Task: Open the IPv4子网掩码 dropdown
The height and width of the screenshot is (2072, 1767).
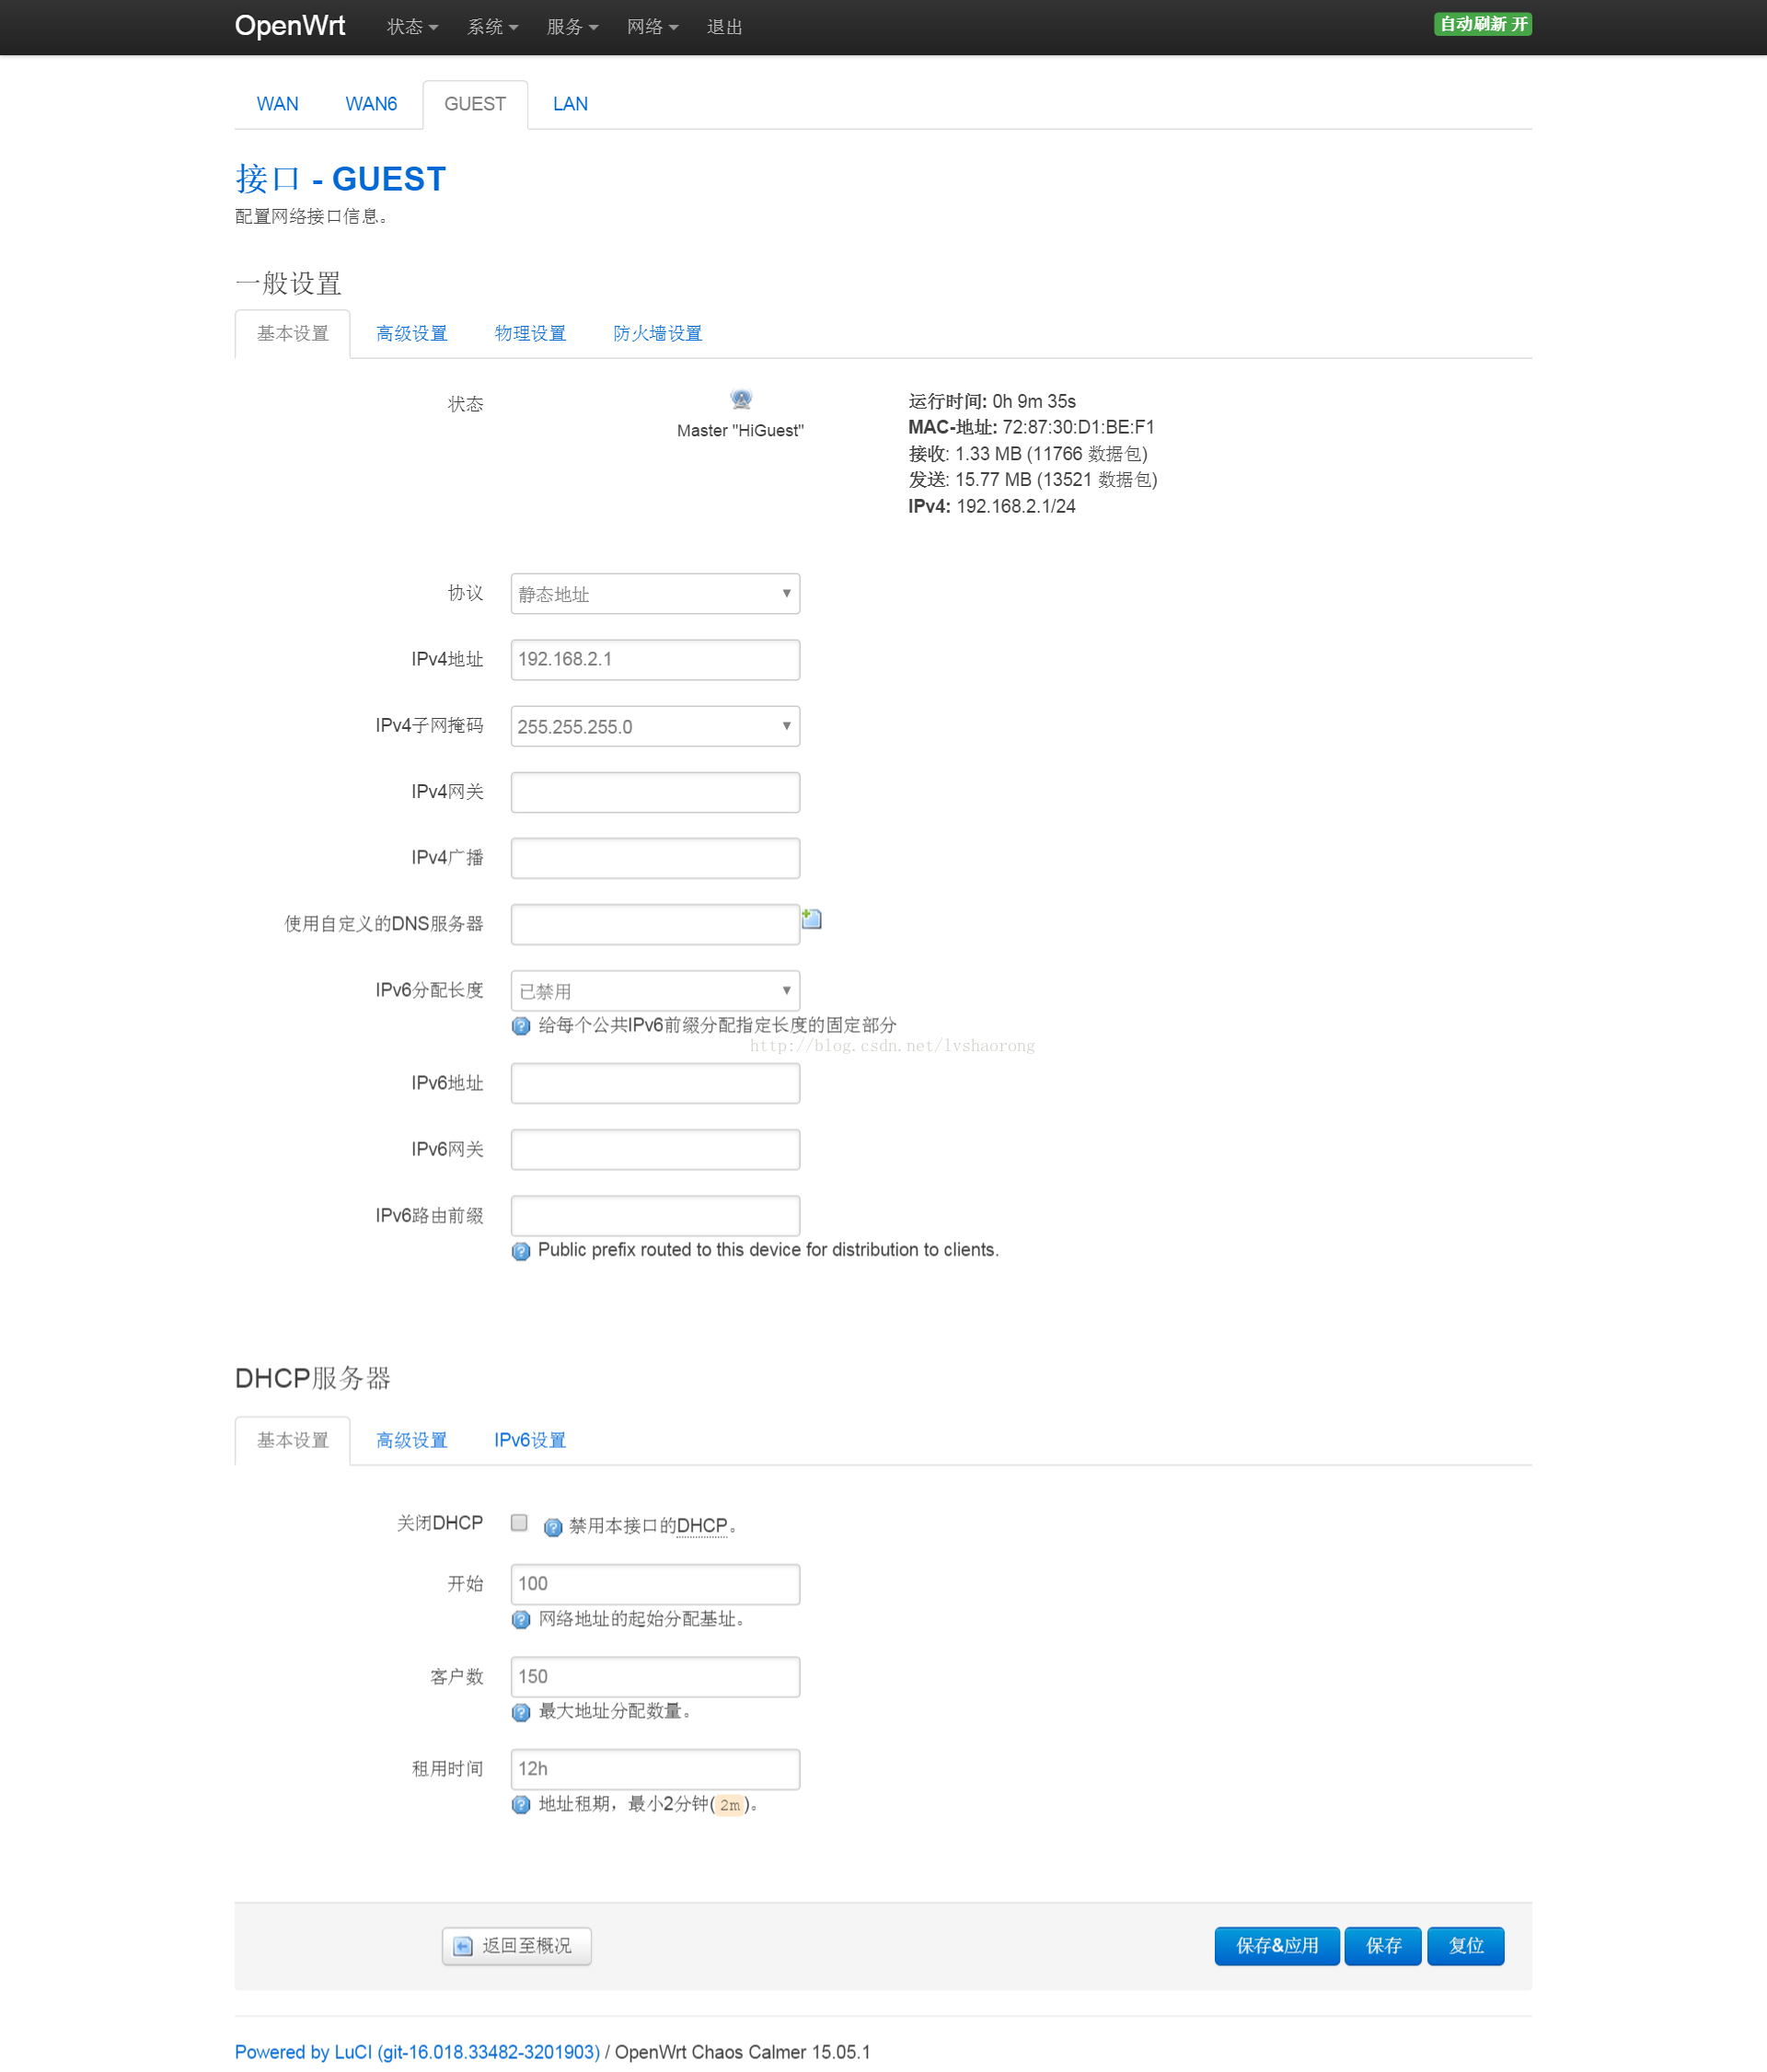Action: coord(655,726)
